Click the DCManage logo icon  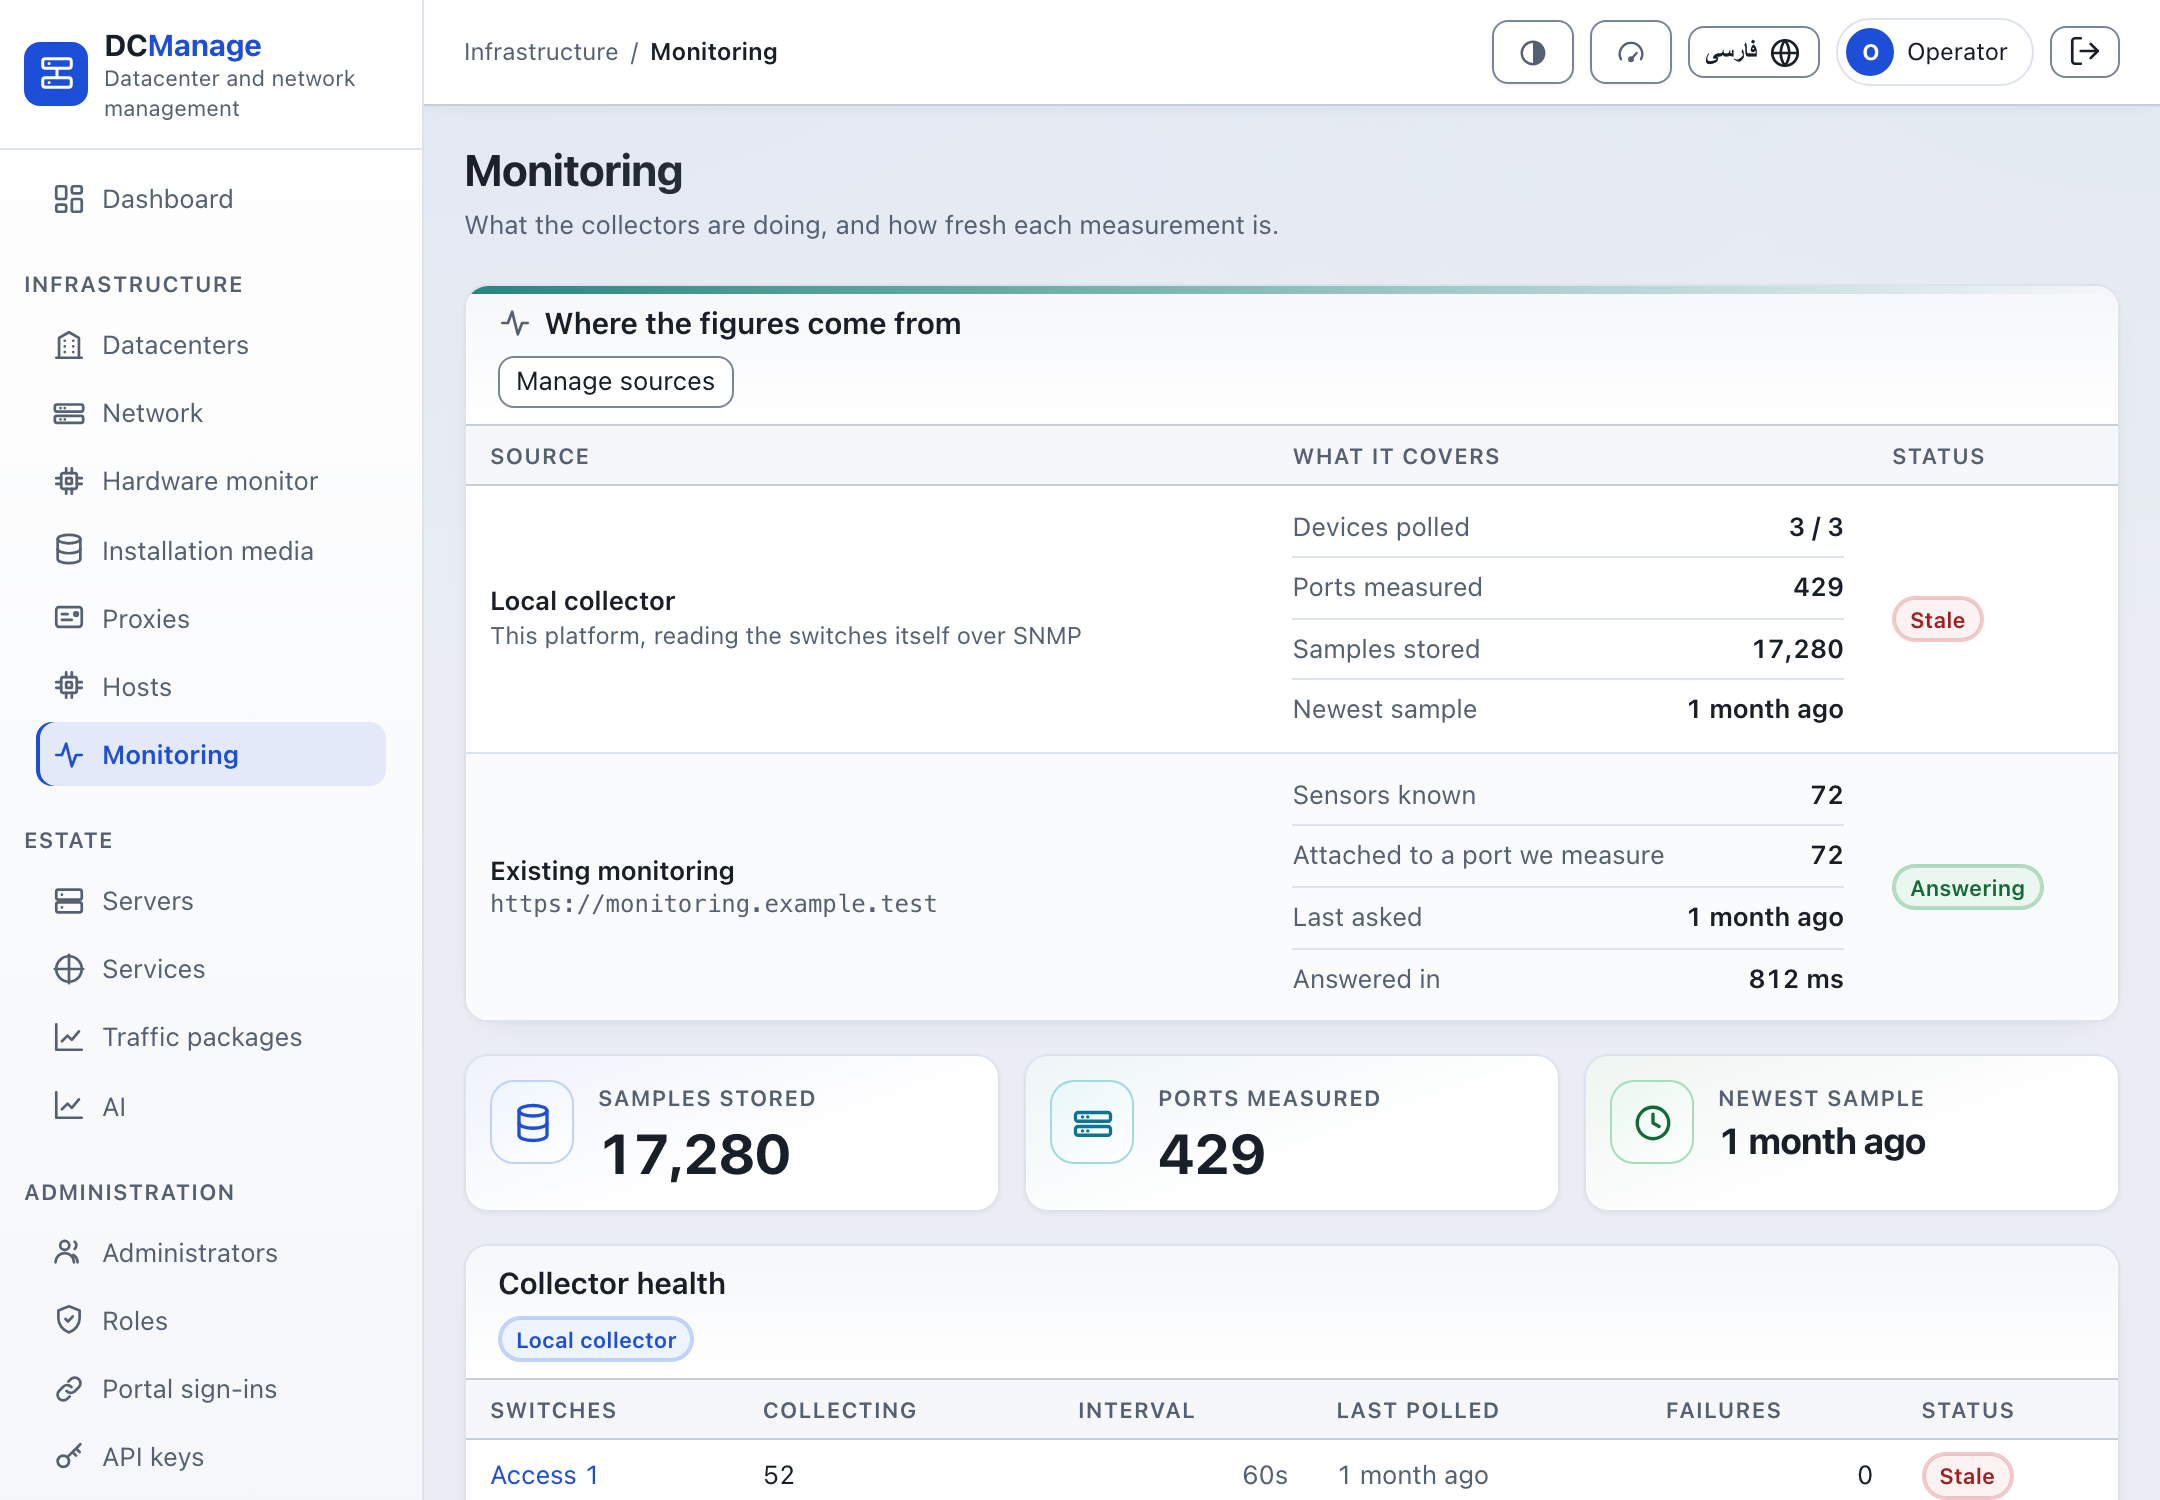pos(56,74)
